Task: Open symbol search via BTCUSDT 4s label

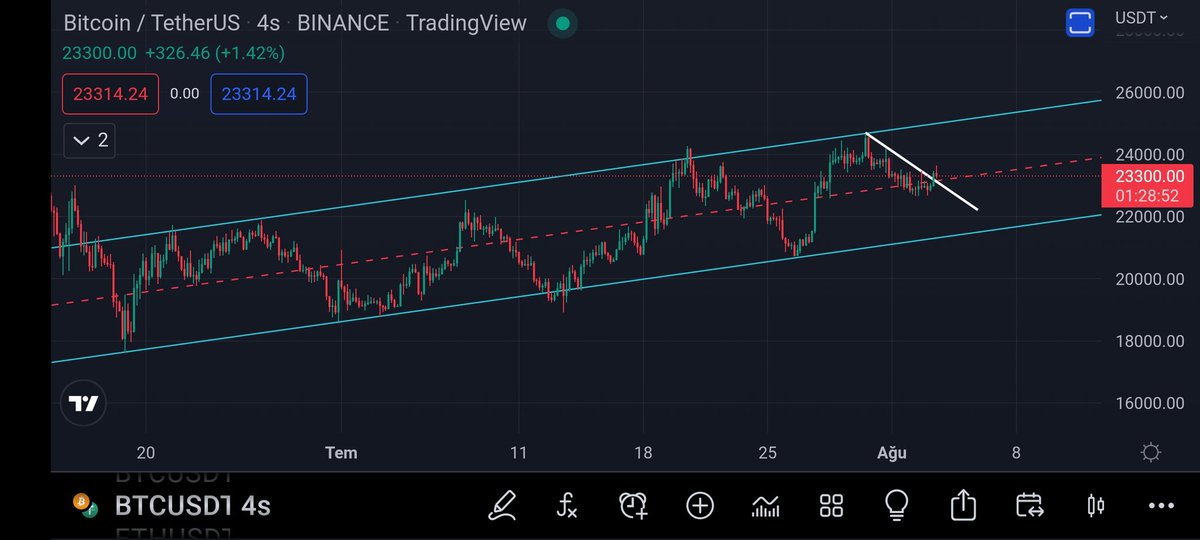Action: pos(193,505)
